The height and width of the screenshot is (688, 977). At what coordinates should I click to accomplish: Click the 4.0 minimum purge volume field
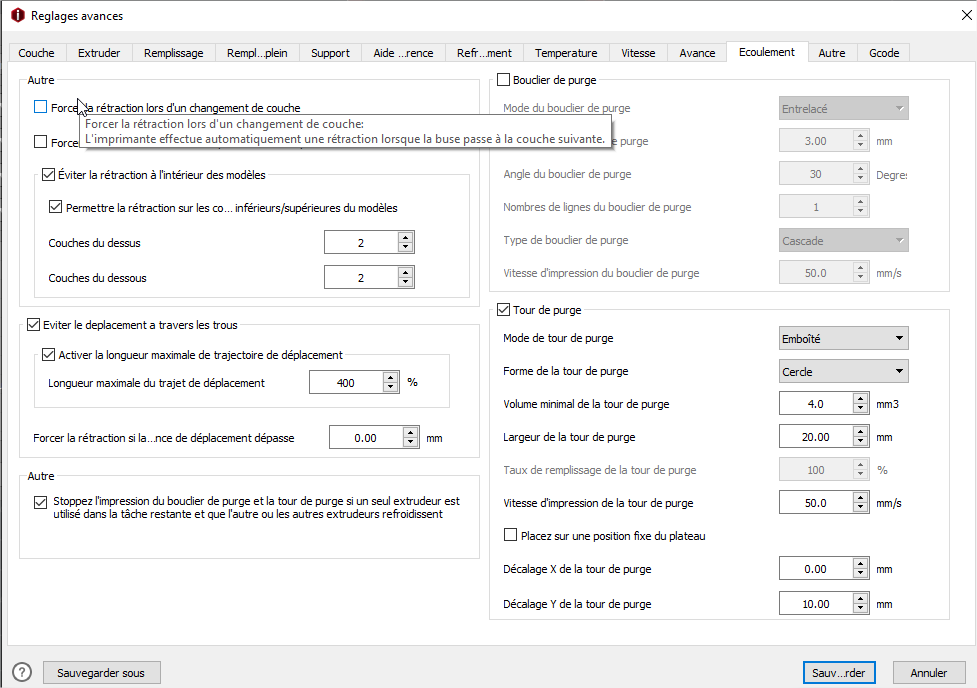pyautogui.click(x=816, y=404)
